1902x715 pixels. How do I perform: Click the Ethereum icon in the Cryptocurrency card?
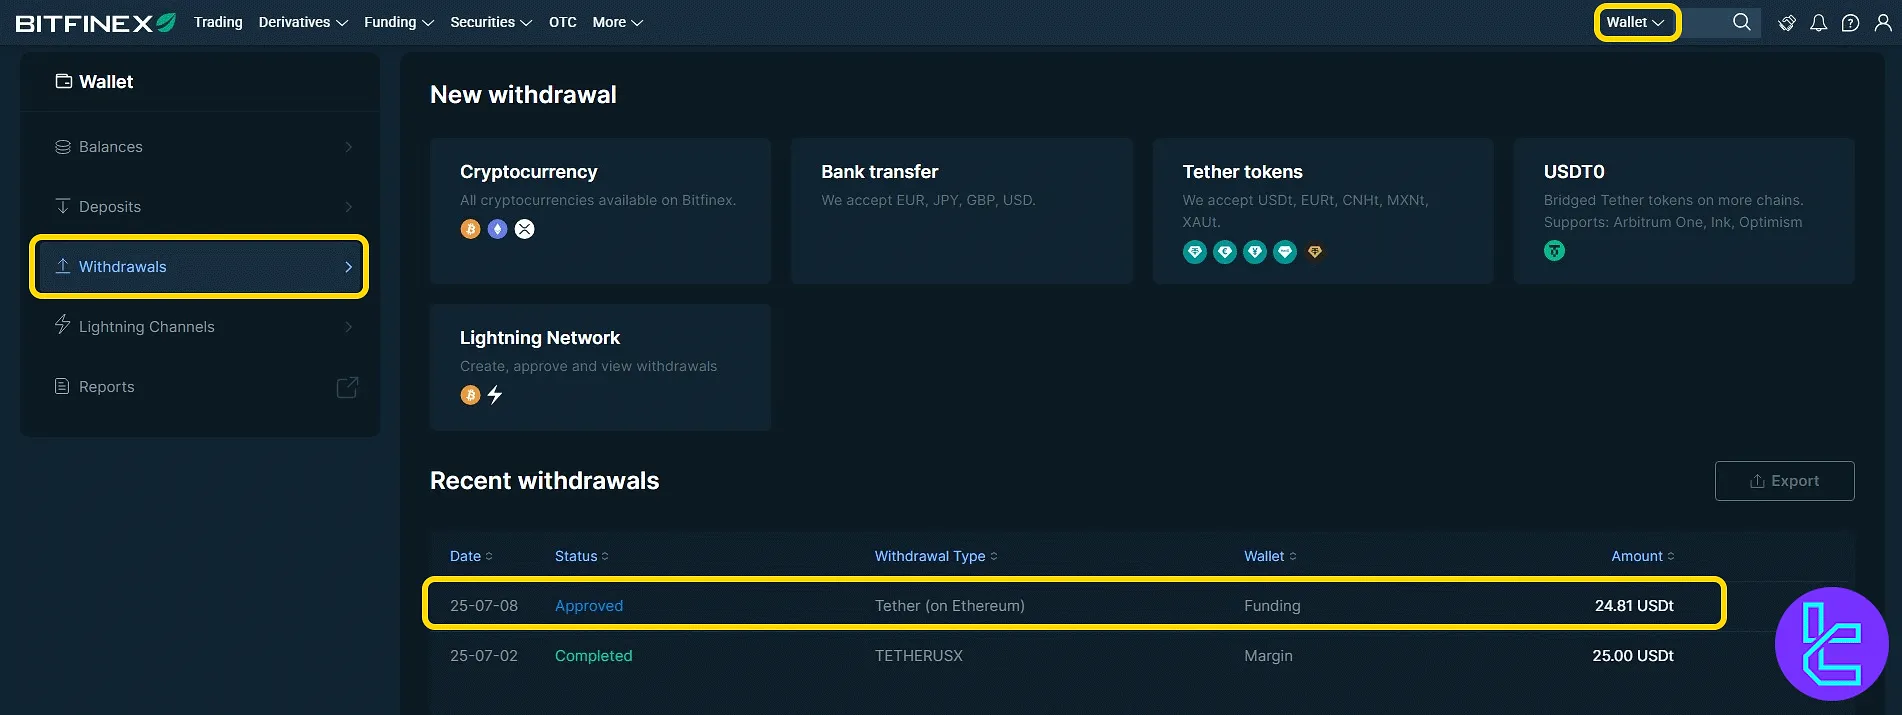pyautogui.click(x=497, y=229)
